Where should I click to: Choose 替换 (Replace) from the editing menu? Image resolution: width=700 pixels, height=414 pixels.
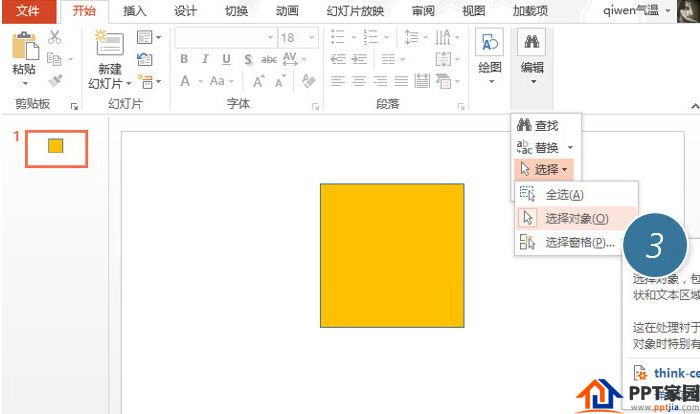click(538, 147)
